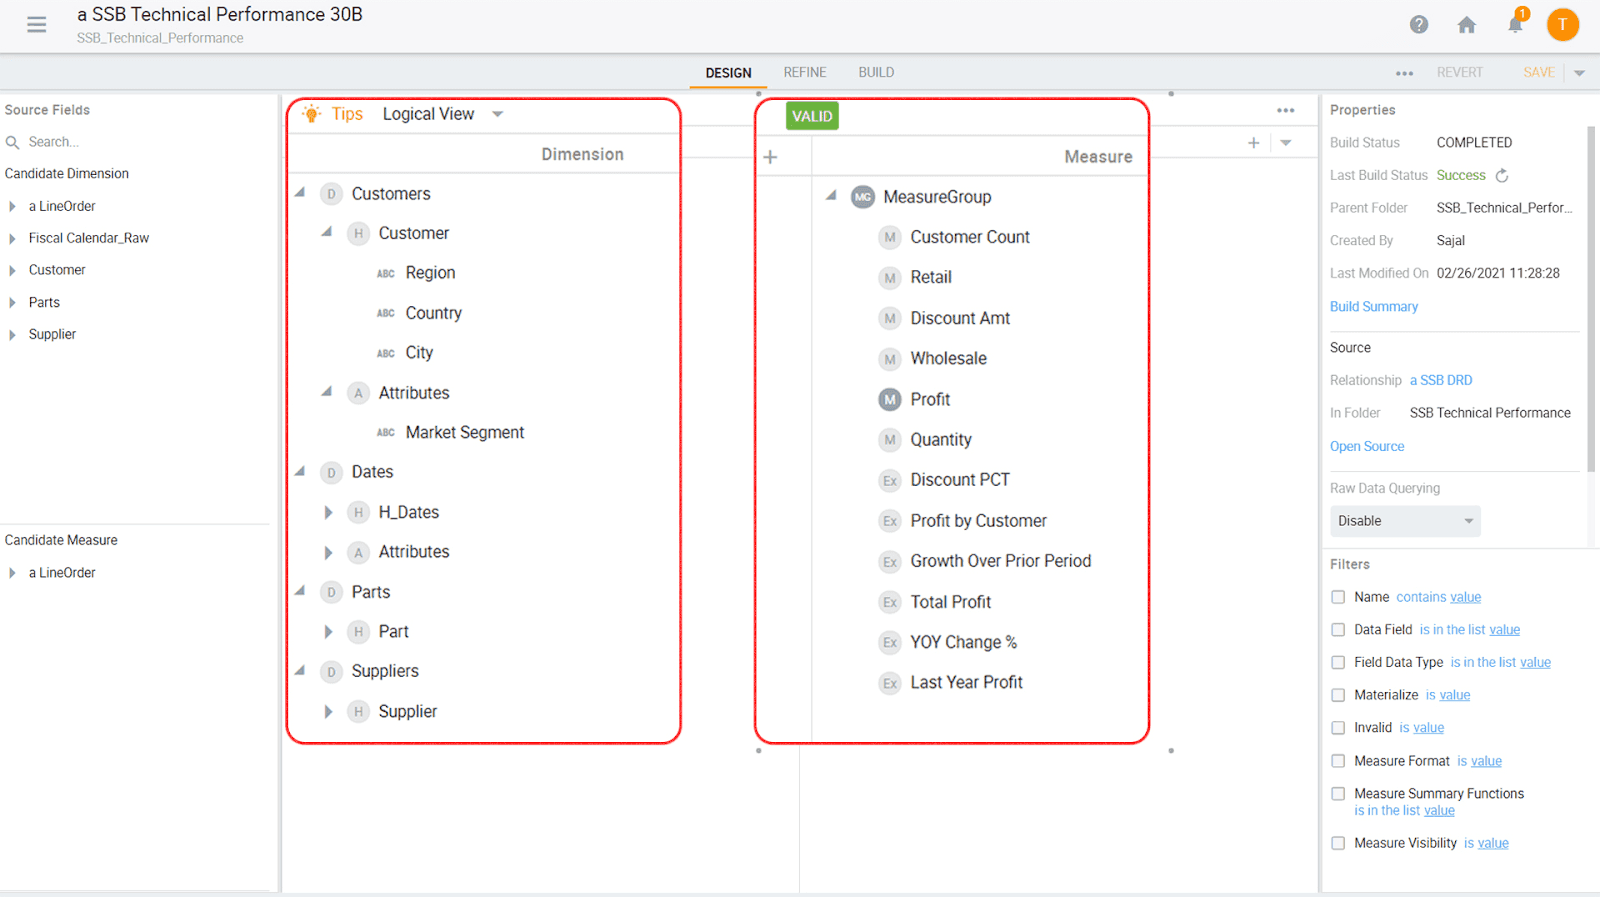The image size is (1600, 897).
Task: Click the Open Source link
Action: [x=1367, y=446]
